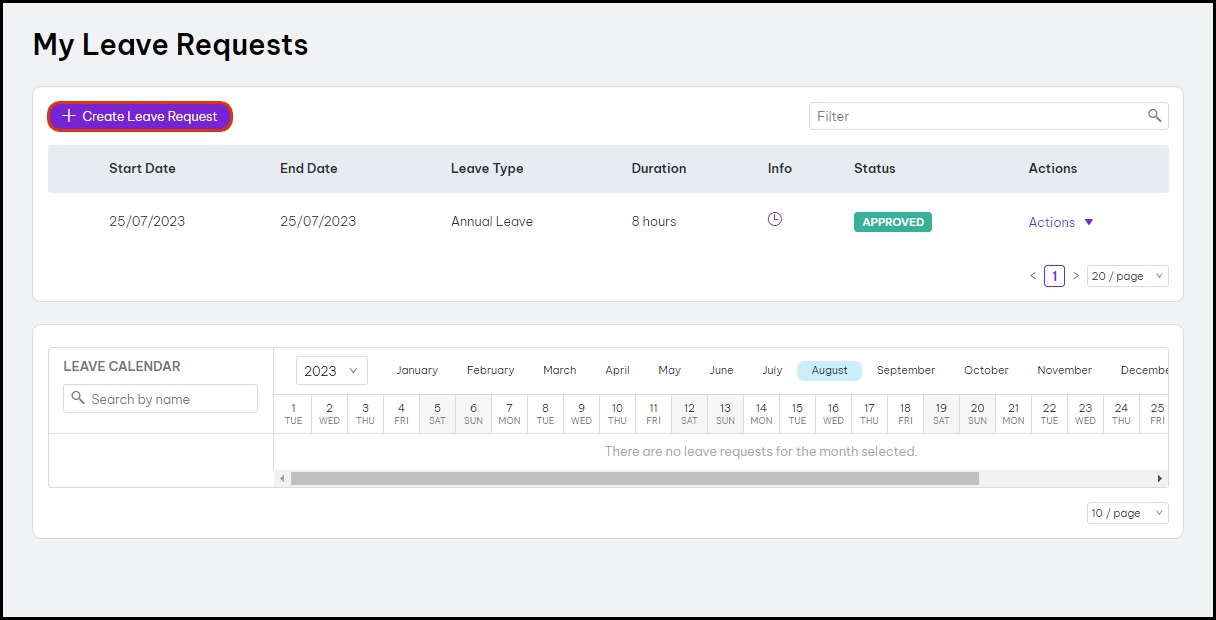This screenshot has height=620, width=1216.
Task: Select the July month tab
Action: click(x=772, y=370)
